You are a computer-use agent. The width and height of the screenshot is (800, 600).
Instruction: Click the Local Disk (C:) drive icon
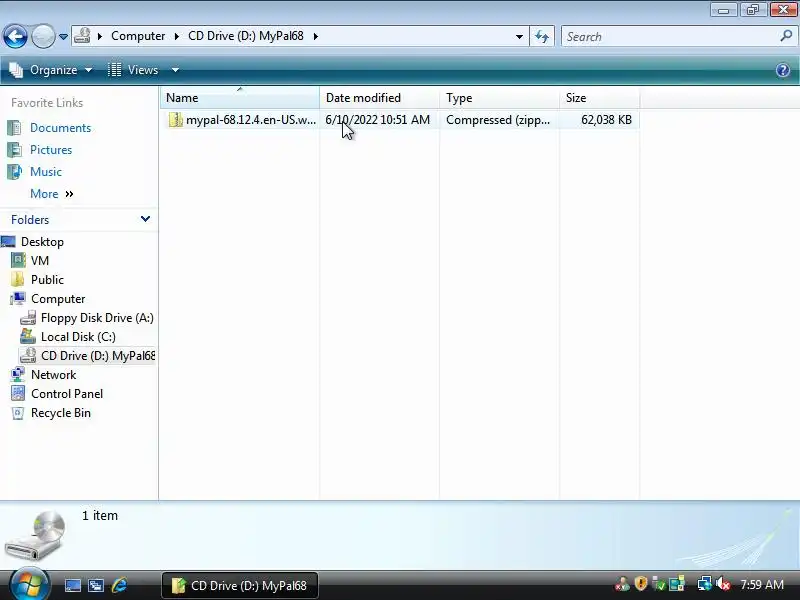pyautogui.click(x=28, y=337)
